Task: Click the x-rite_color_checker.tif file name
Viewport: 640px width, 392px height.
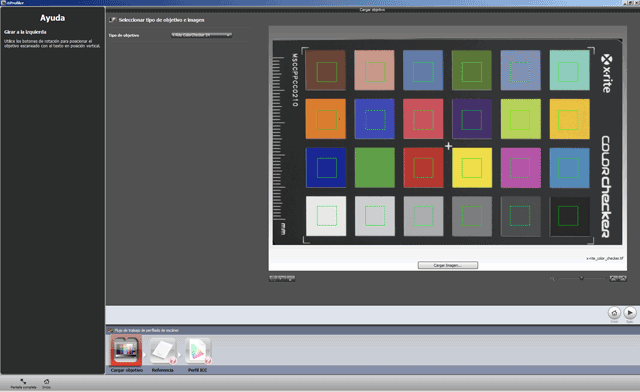Action: tap(605, 258)
